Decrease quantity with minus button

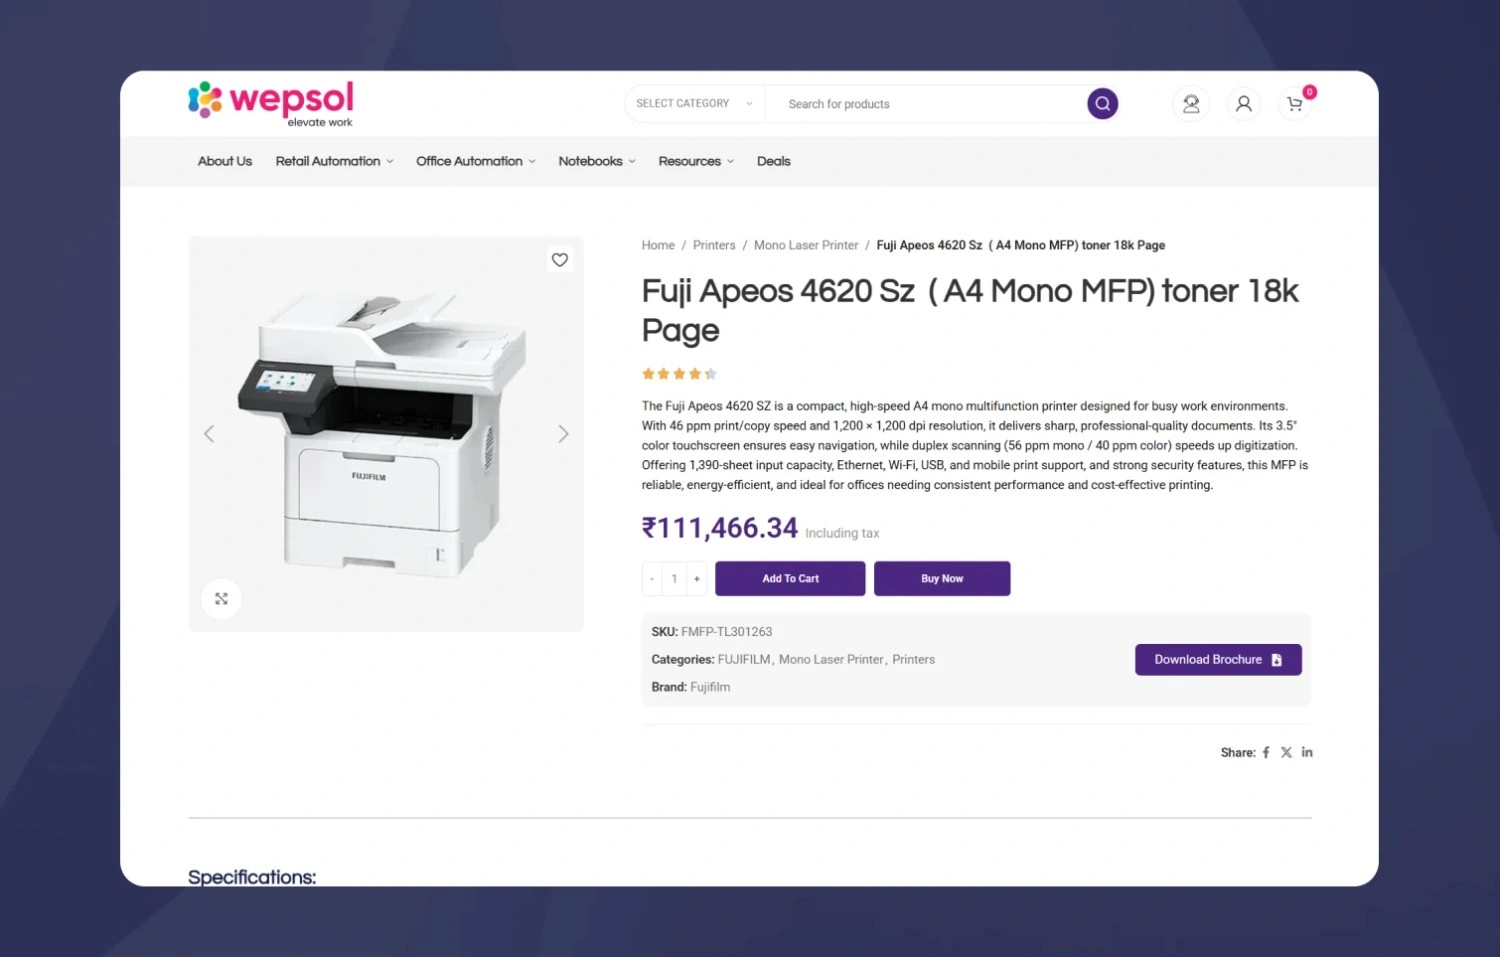click(652, 579)
